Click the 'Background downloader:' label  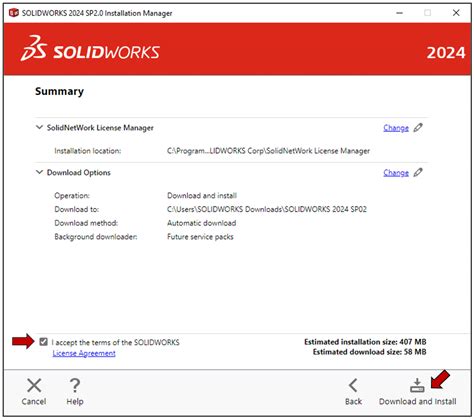[x=96, y=237]
